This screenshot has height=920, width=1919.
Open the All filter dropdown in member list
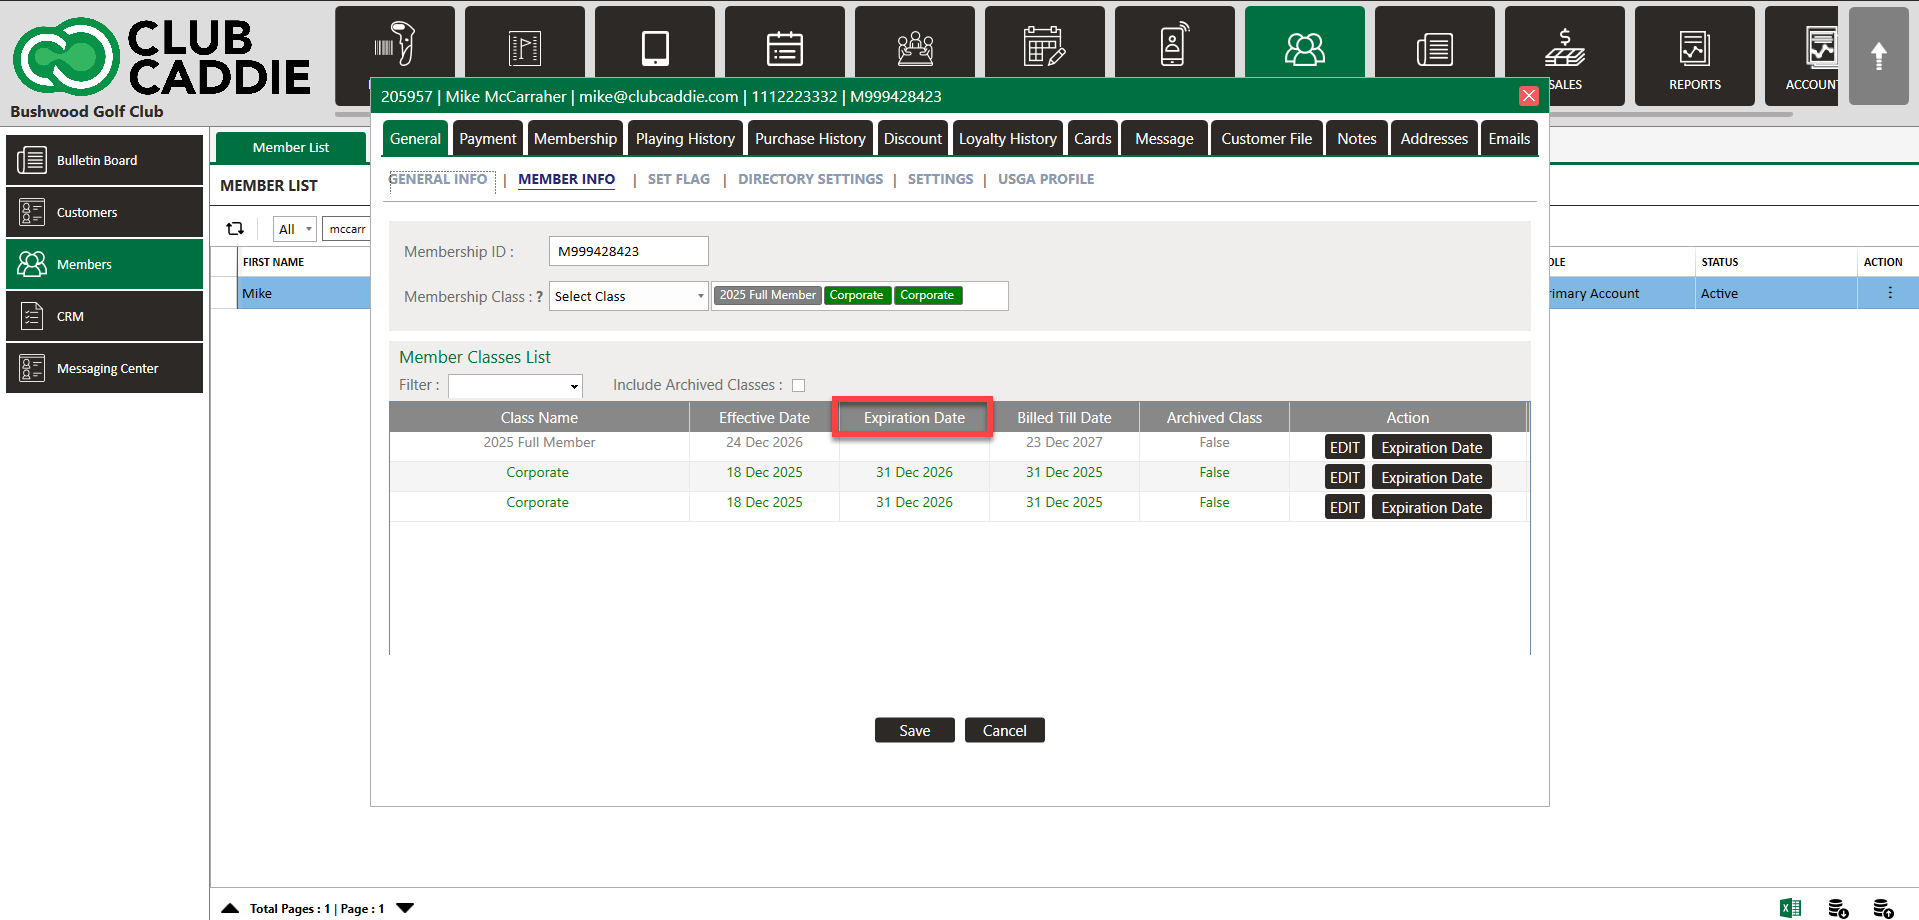pyautogui.click(x=294, y=229)
